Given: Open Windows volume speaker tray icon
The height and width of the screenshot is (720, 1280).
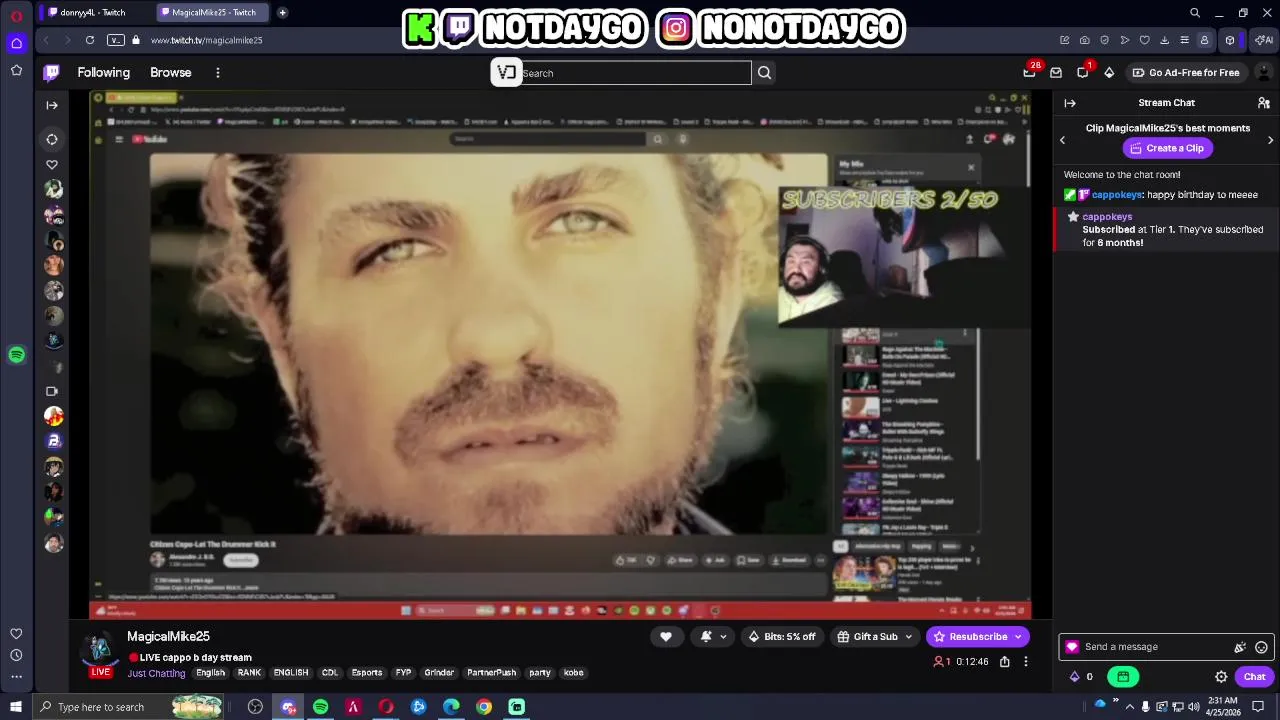Looking at the screenshot, I should pyautogui.click(x=1193, y=707).
